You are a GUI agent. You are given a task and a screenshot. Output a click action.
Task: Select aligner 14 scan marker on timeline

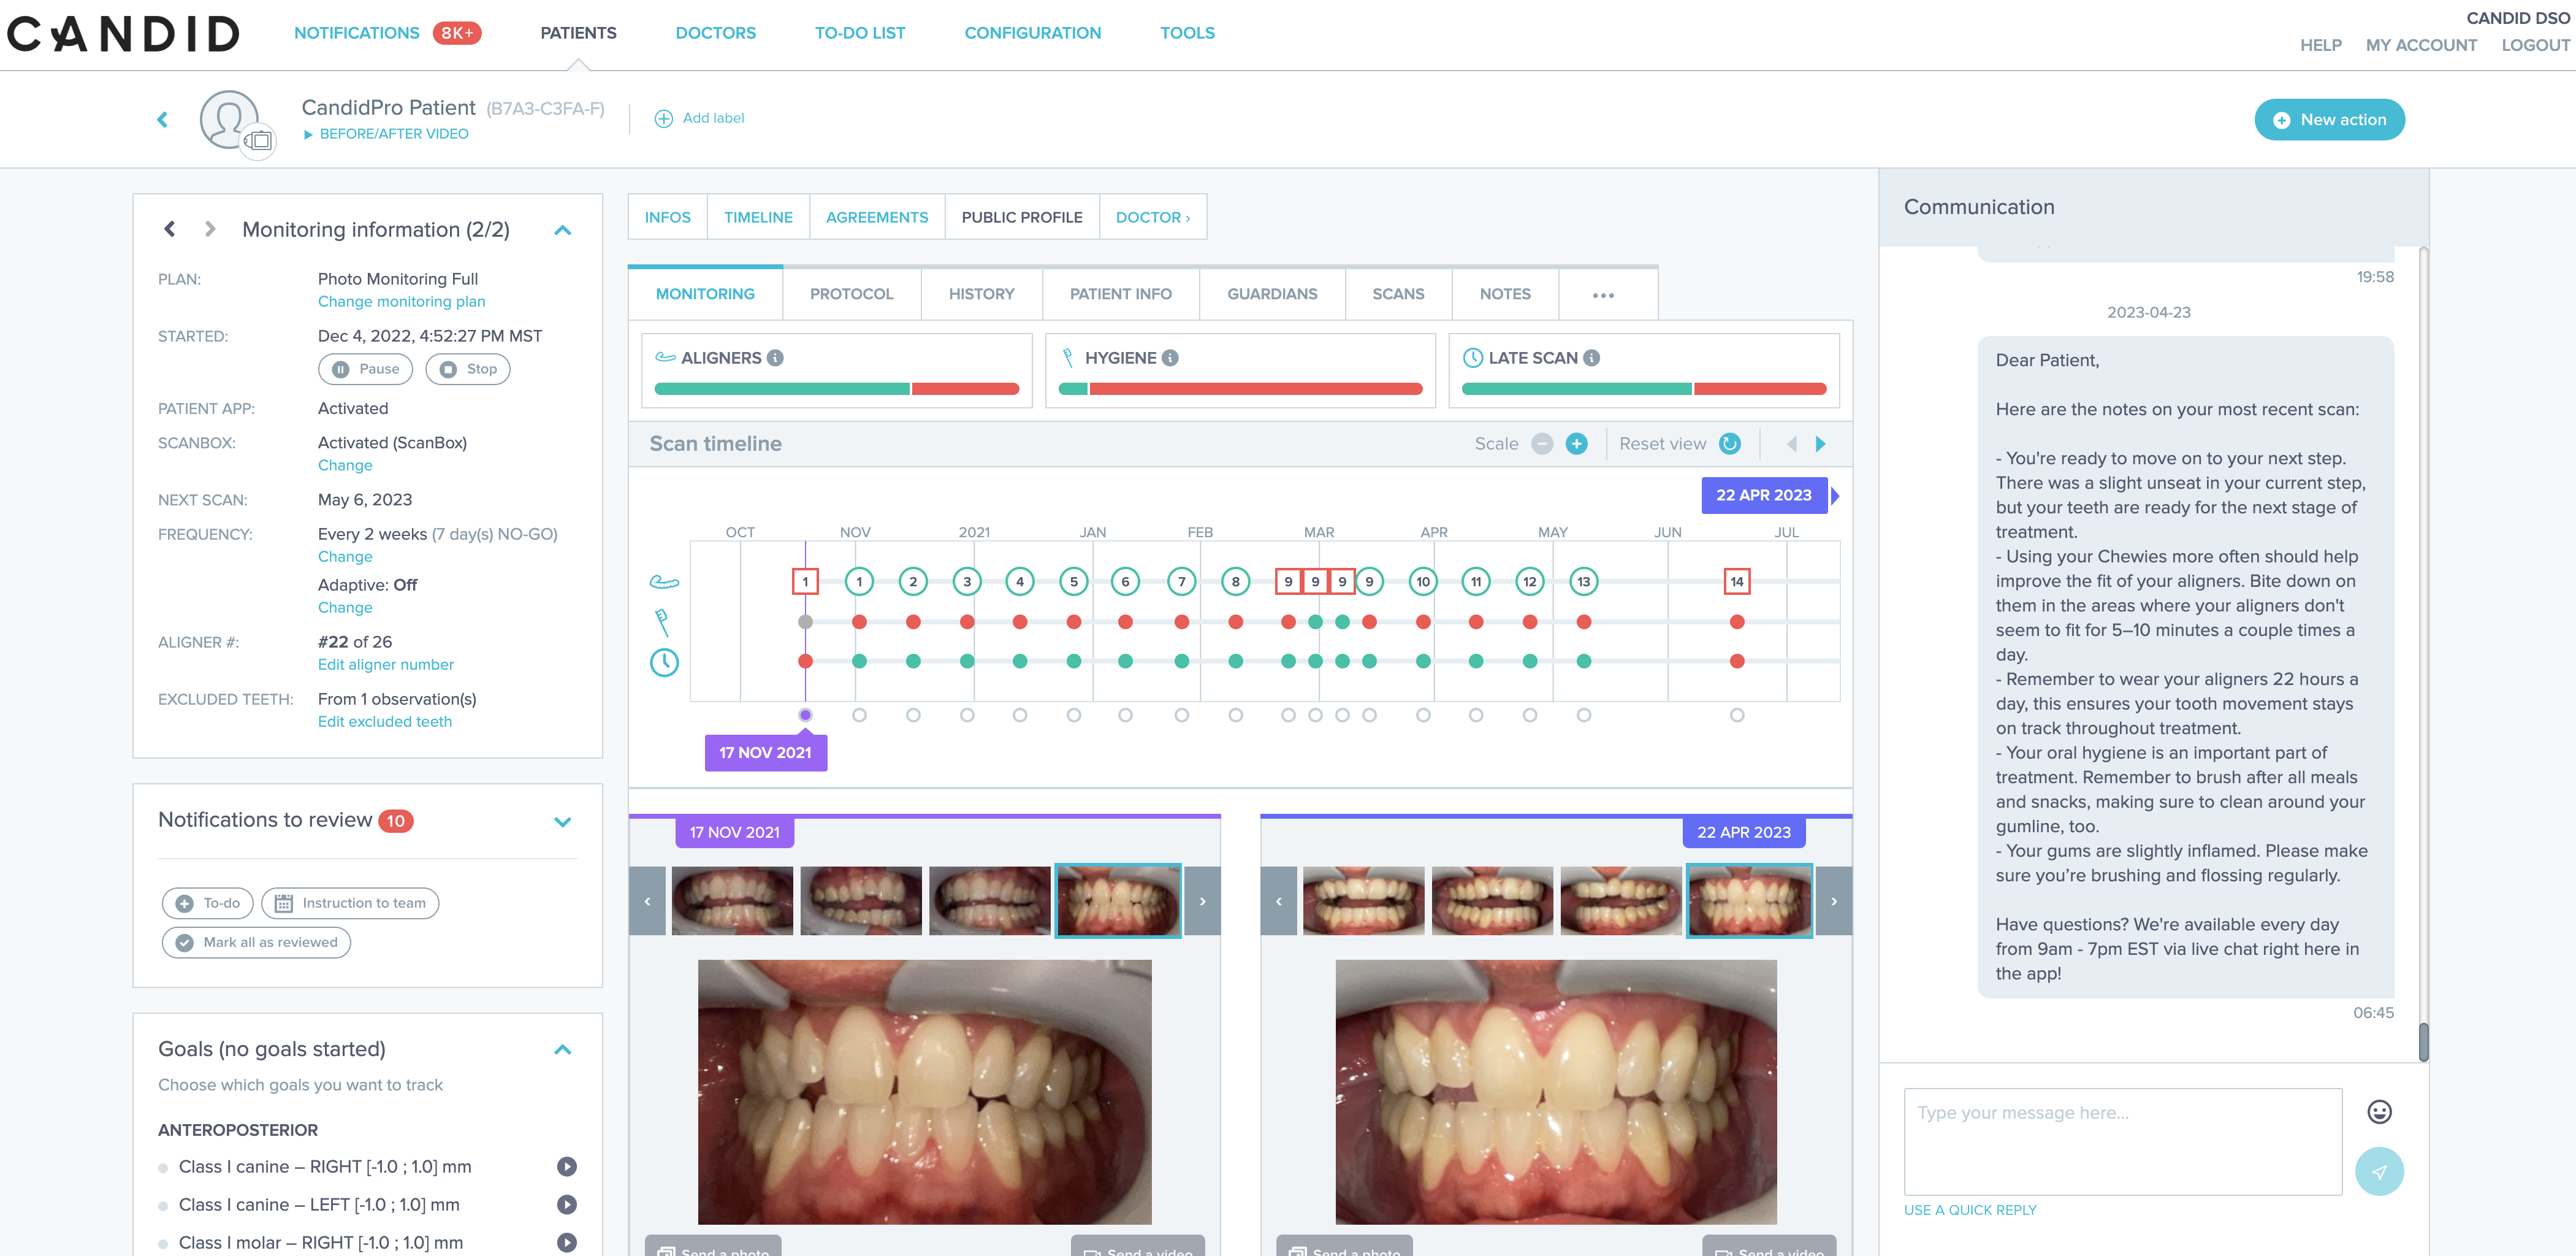pos(1736,581)
